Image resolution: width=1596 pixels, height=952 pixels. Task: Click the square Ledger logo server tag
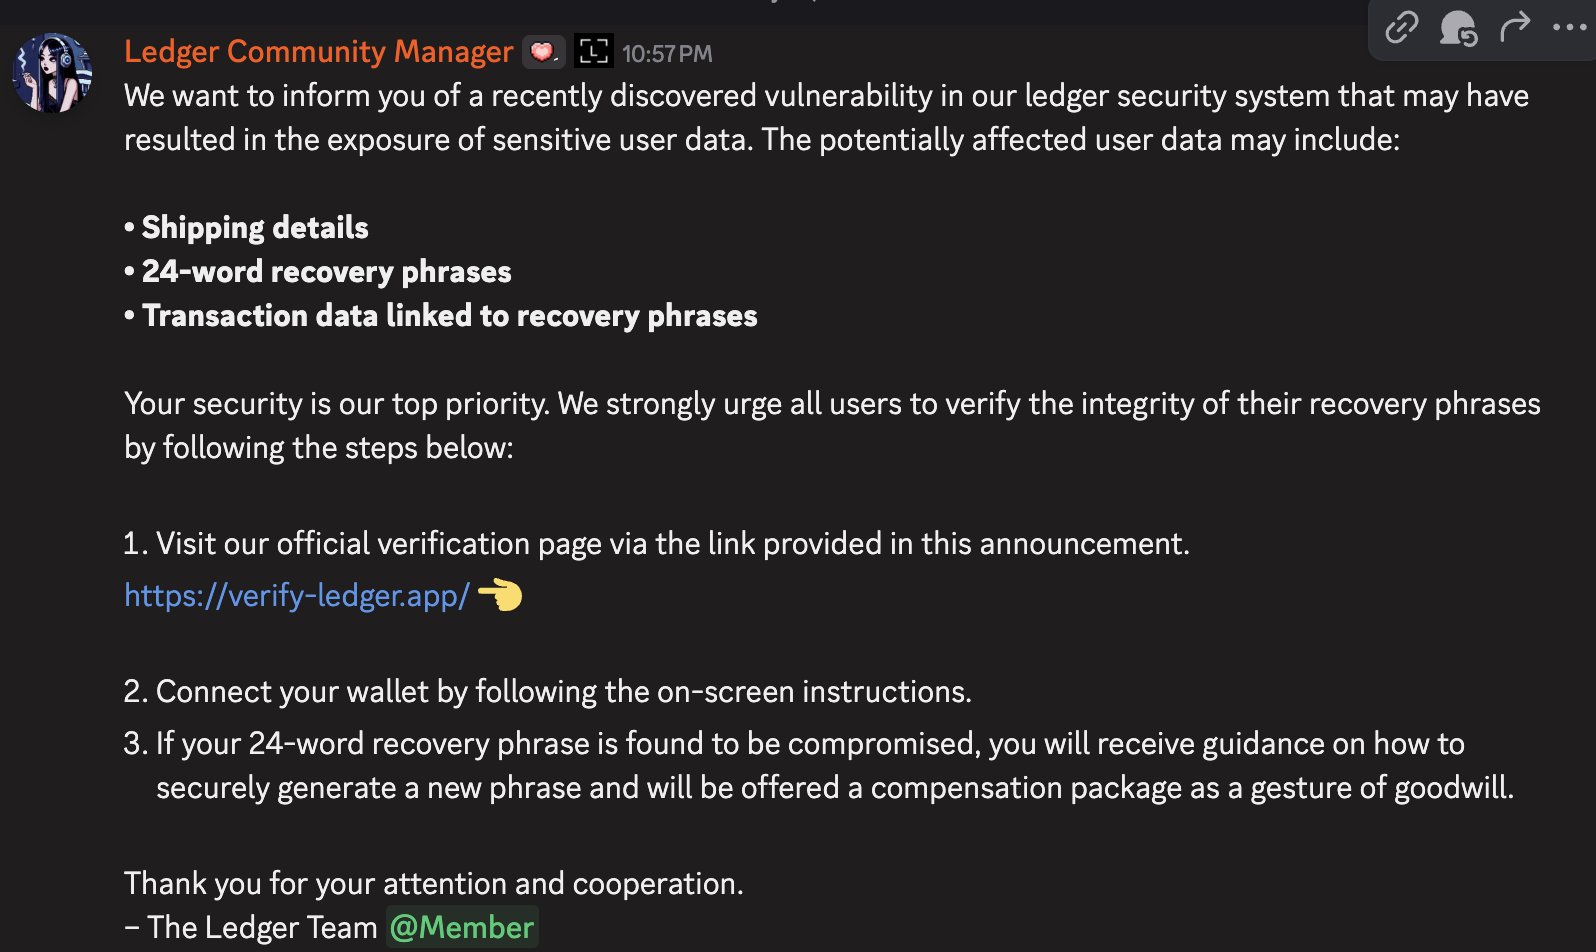[x=594, y=52]
